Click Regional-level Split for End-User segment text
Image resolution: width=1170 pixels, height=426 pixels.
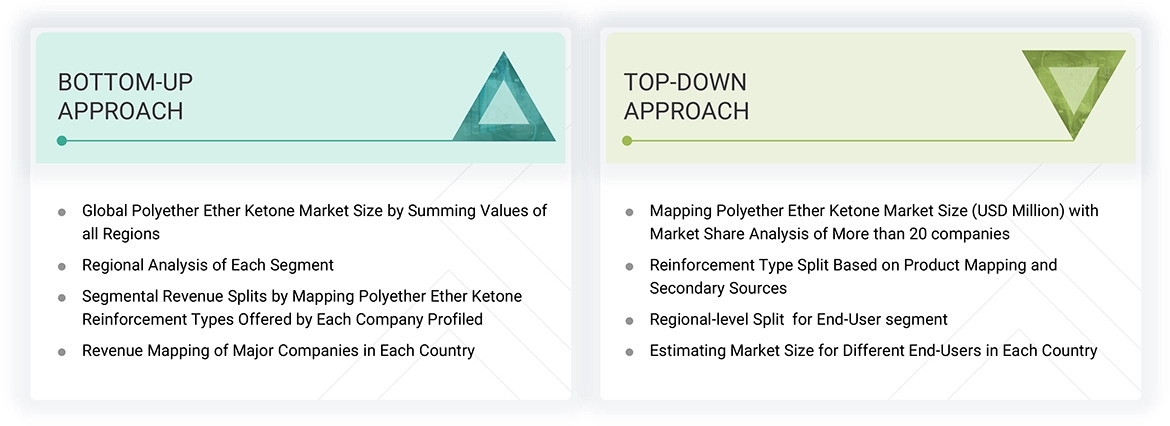click(x=798, y=320)
